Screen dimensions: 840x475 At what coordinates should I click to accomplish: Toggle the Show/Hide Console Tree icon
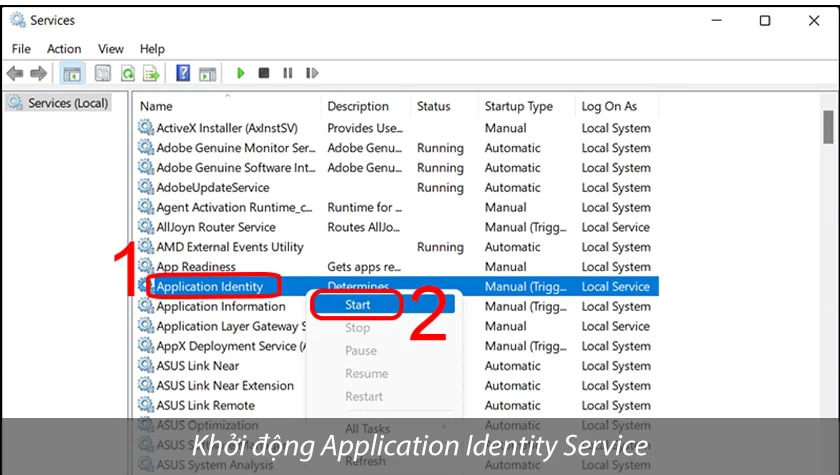[72, 73]
